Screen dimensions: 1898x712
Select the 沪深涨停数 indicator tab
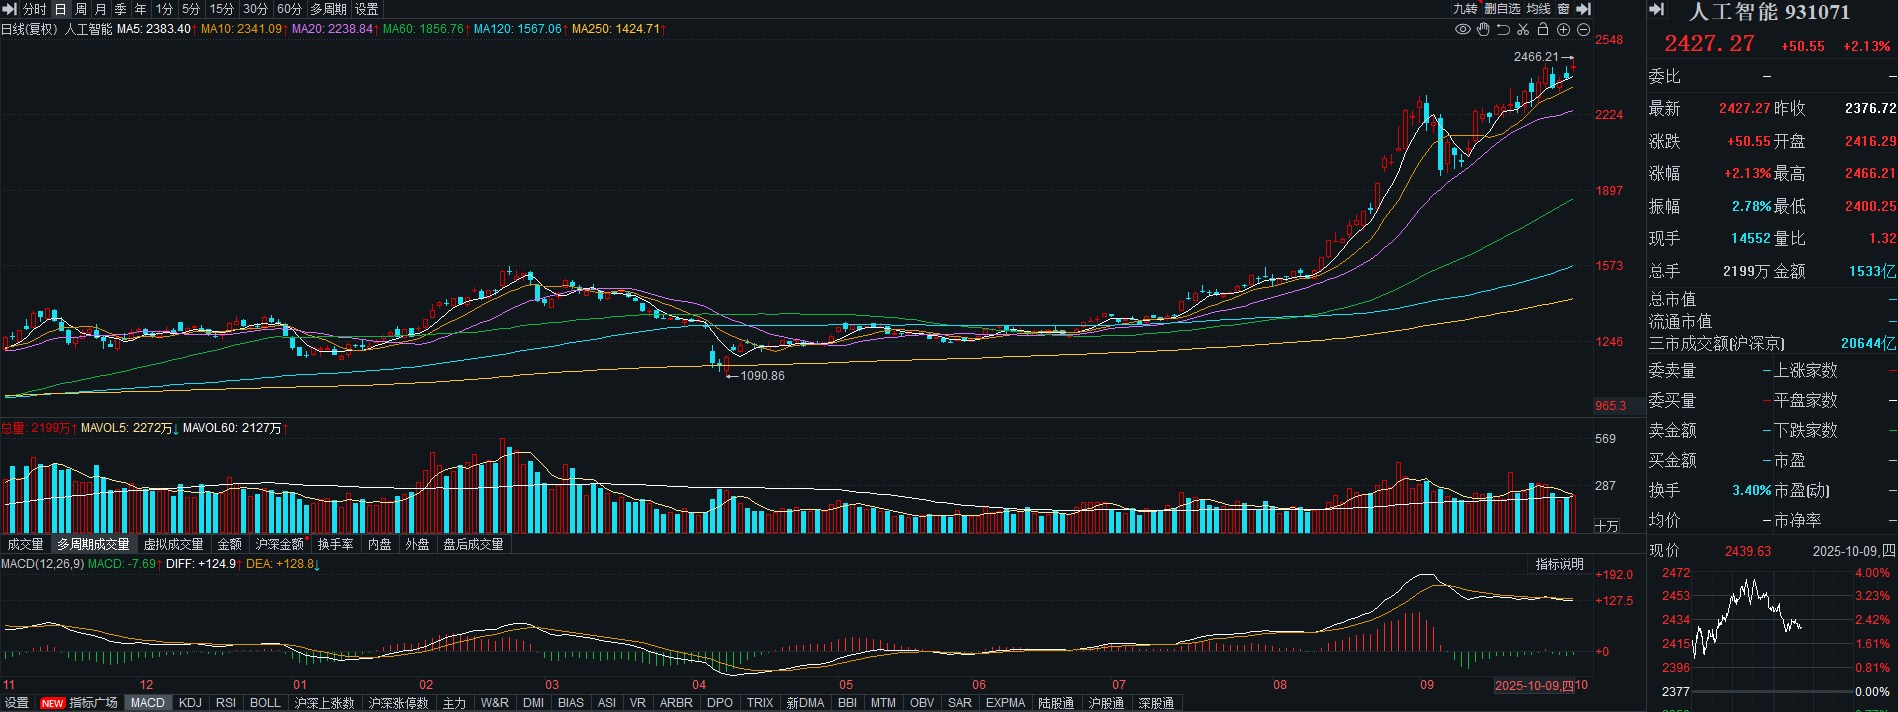pos(399,703)
